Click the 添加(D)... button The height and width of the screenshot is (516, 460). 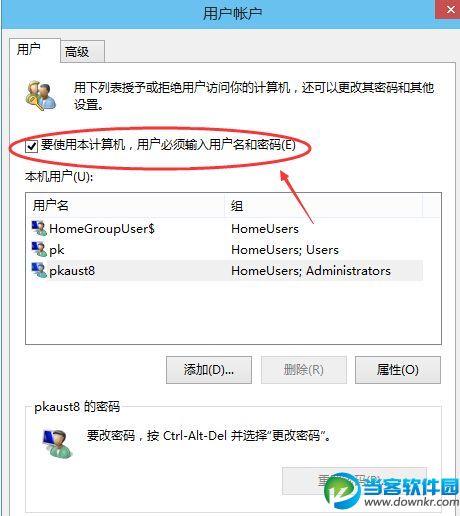click(x=209, y=370)
